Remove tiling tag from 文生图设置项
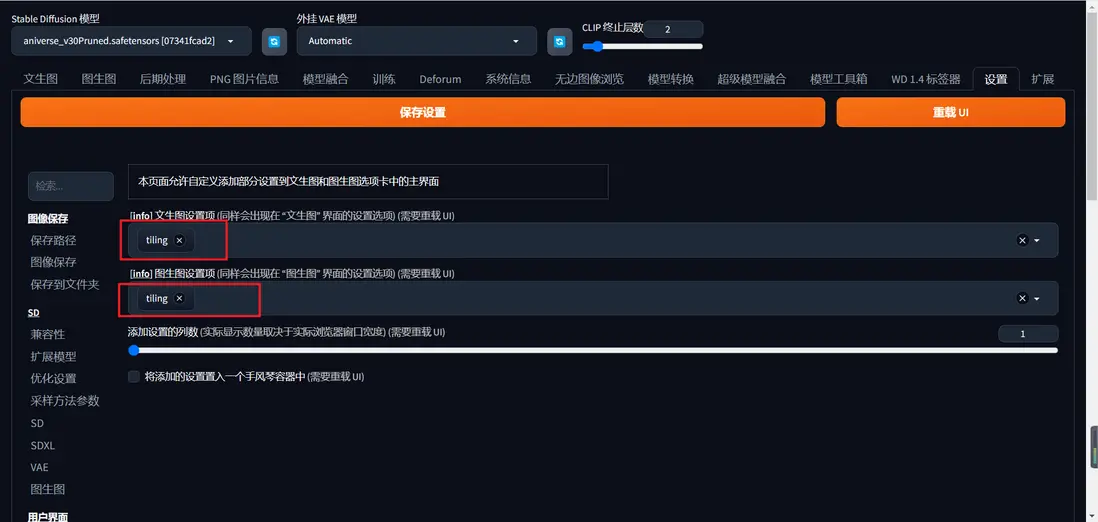Screen dimensions: 1098x522 (x=179, y=240)
